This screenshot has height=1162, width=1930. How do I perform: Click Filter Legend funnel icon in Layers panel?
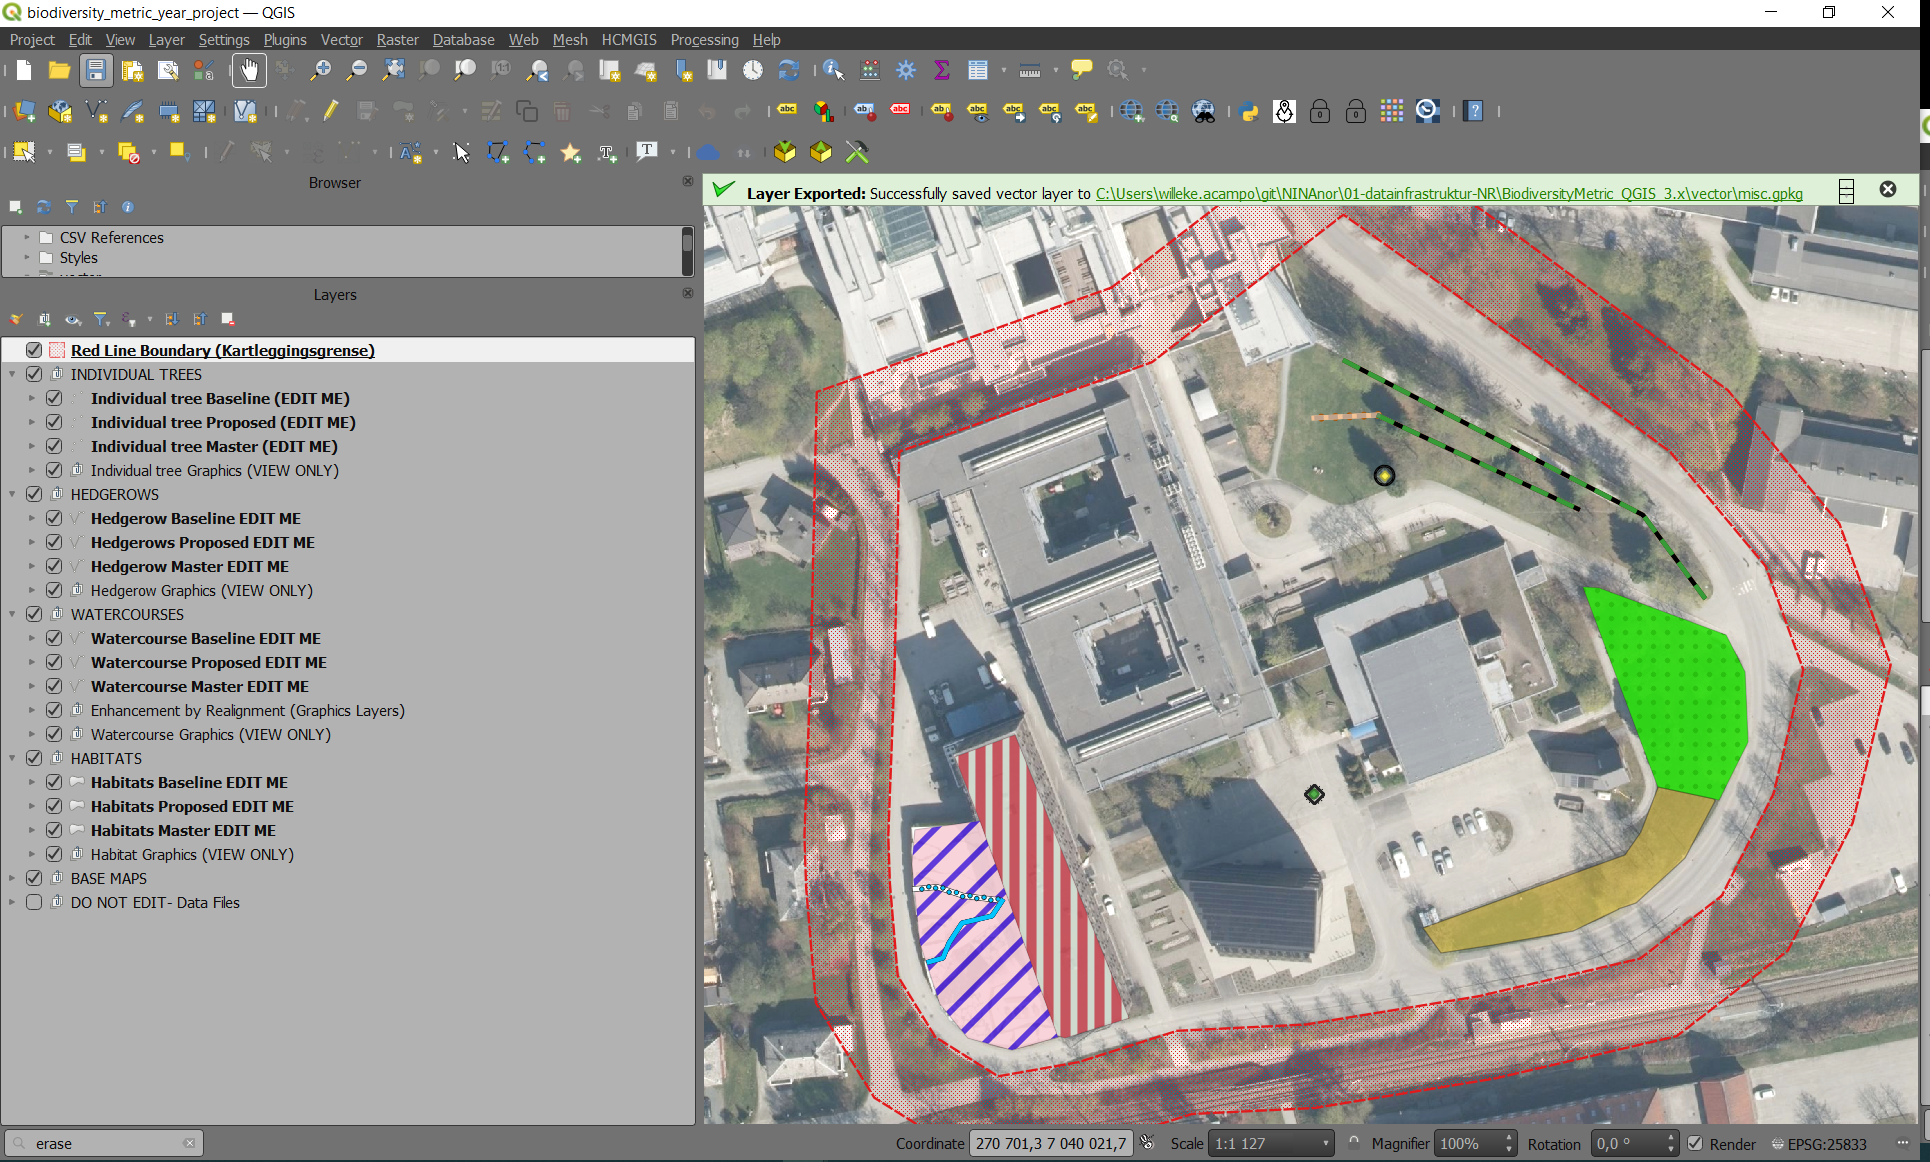tap(101, 319)
